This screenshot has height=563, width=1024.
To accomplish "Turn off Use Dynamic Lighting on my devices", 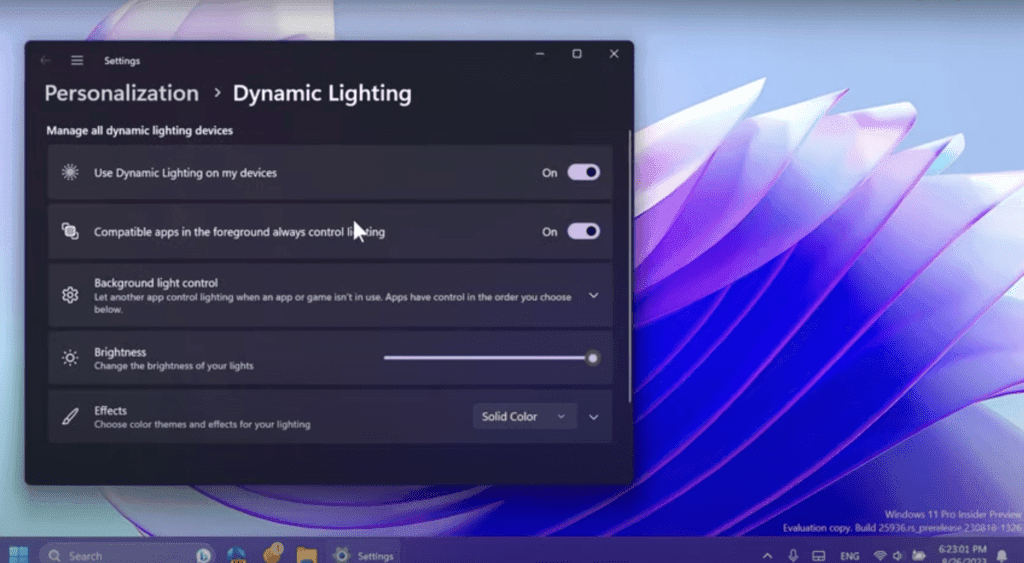I will [x=583, y=172].
